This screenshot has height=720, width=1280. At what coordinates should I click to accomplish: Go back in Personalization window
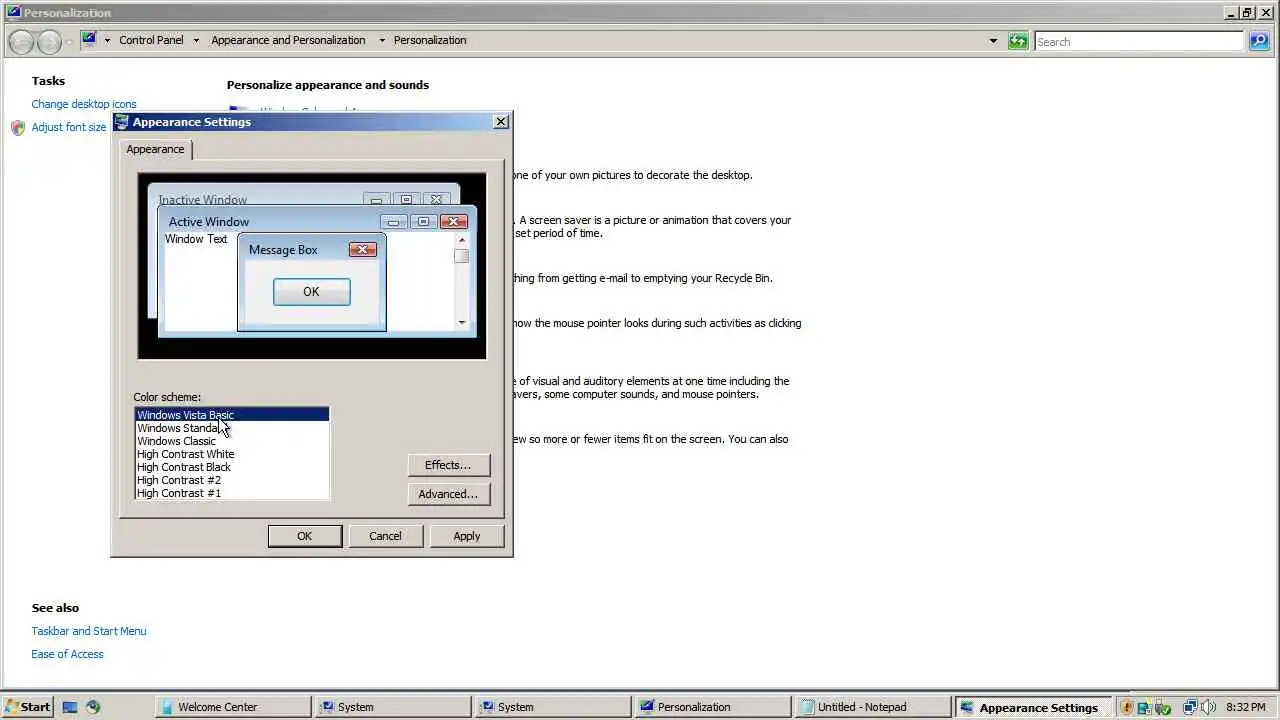[x=21, y=41]
